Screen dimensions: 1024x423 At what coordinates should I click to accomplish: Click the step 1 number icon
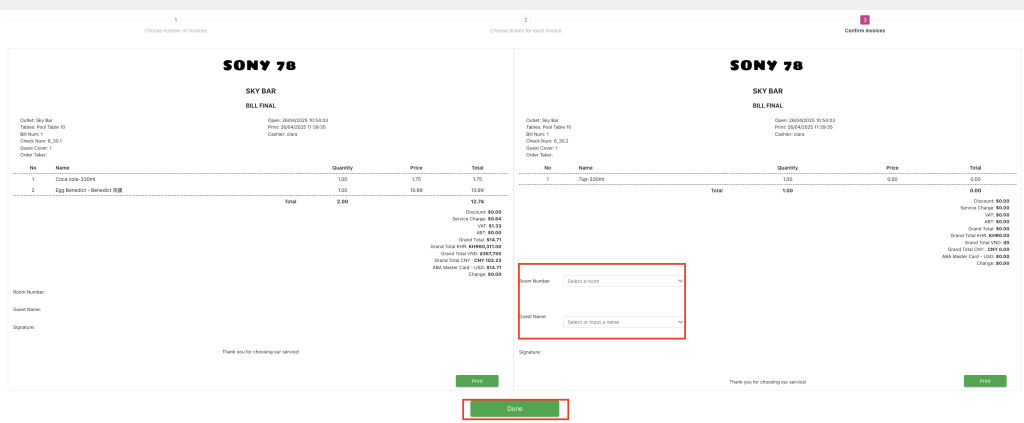[x=176, y=20]
